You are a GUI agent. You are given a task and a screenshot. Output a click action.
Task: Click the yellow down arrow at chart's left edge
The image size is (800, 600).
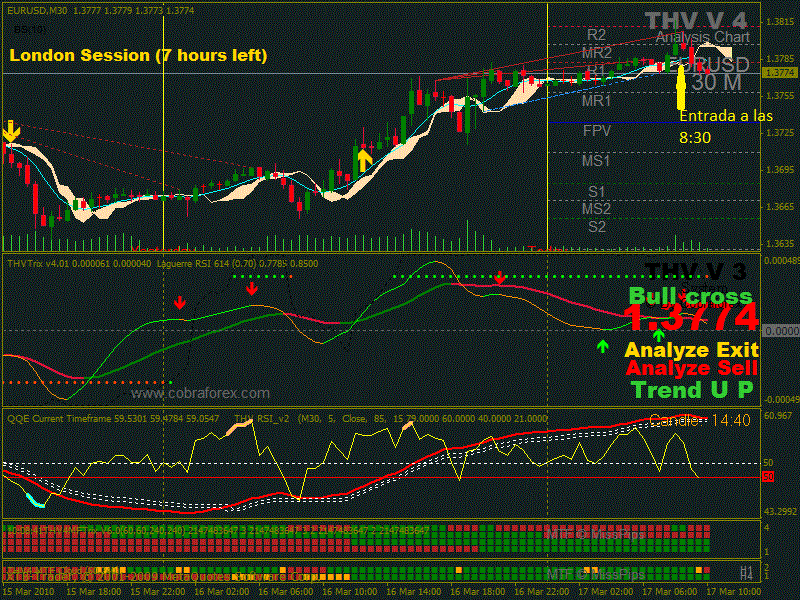[x=10, y=131]
